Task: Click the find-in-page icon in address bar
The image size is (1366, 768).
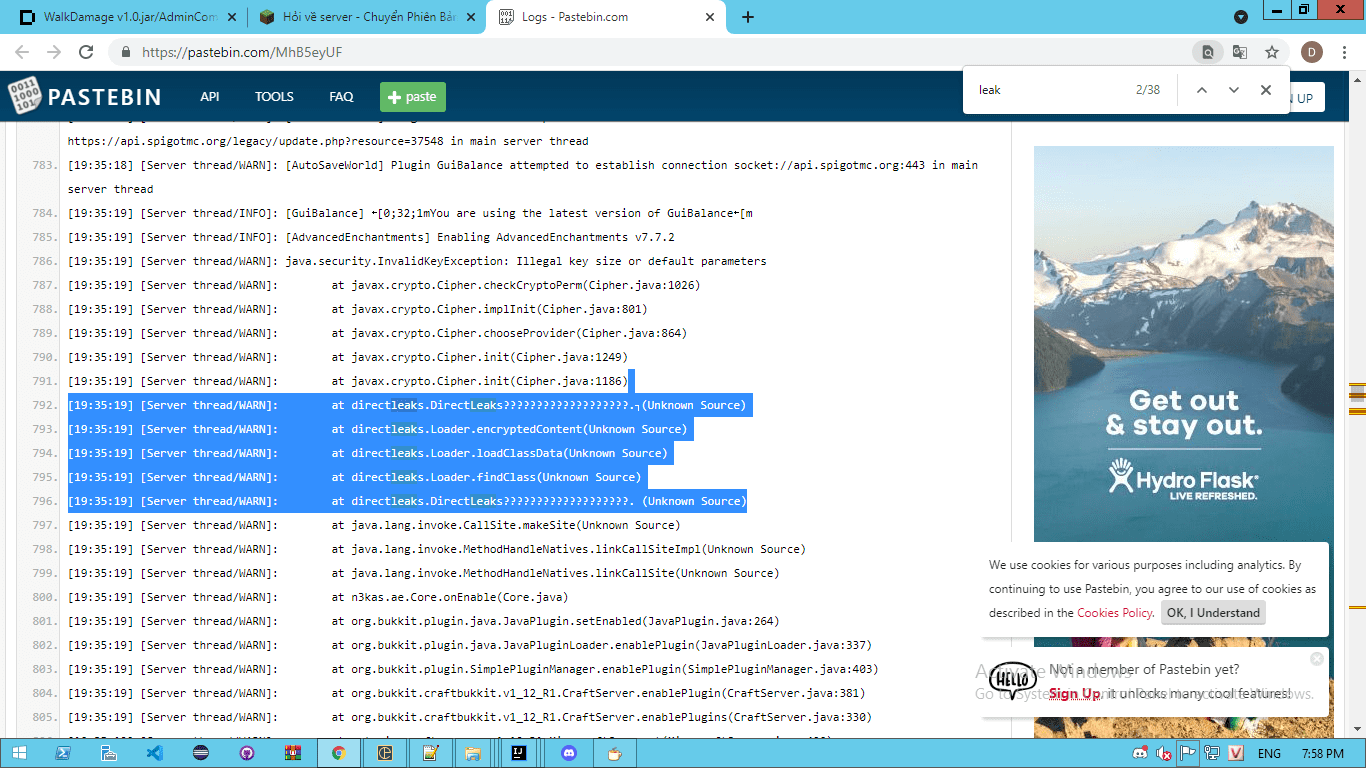Action: coord(1208,52)
